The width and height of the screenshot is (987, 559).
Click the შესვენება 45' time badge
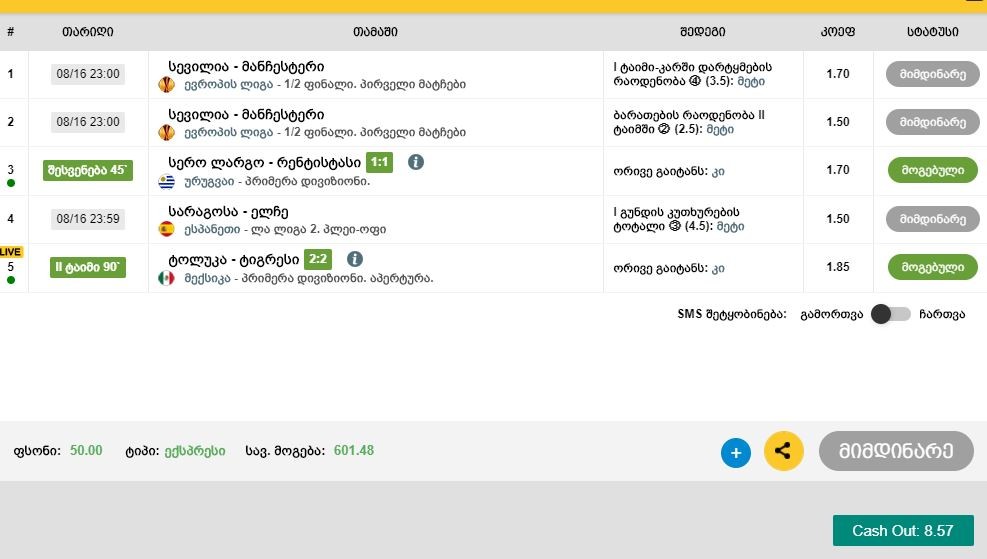87,170
